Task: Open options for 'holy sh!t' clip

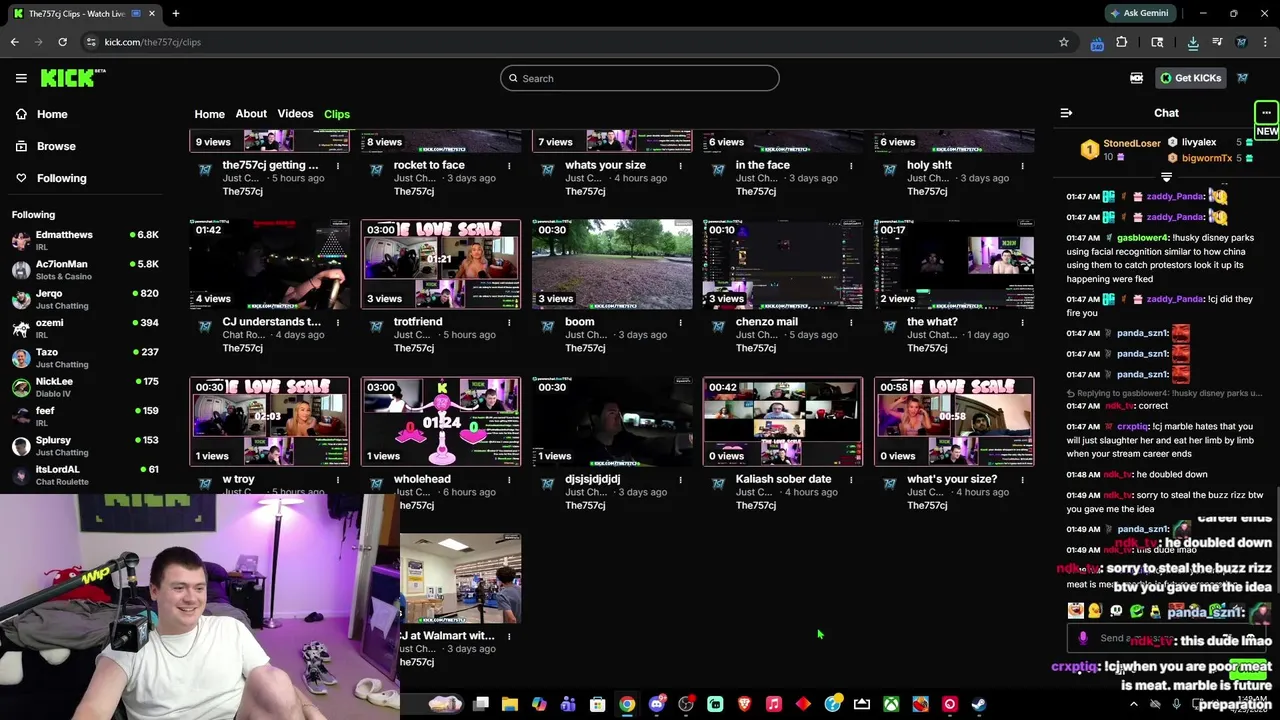Action: coord(1022,166)
